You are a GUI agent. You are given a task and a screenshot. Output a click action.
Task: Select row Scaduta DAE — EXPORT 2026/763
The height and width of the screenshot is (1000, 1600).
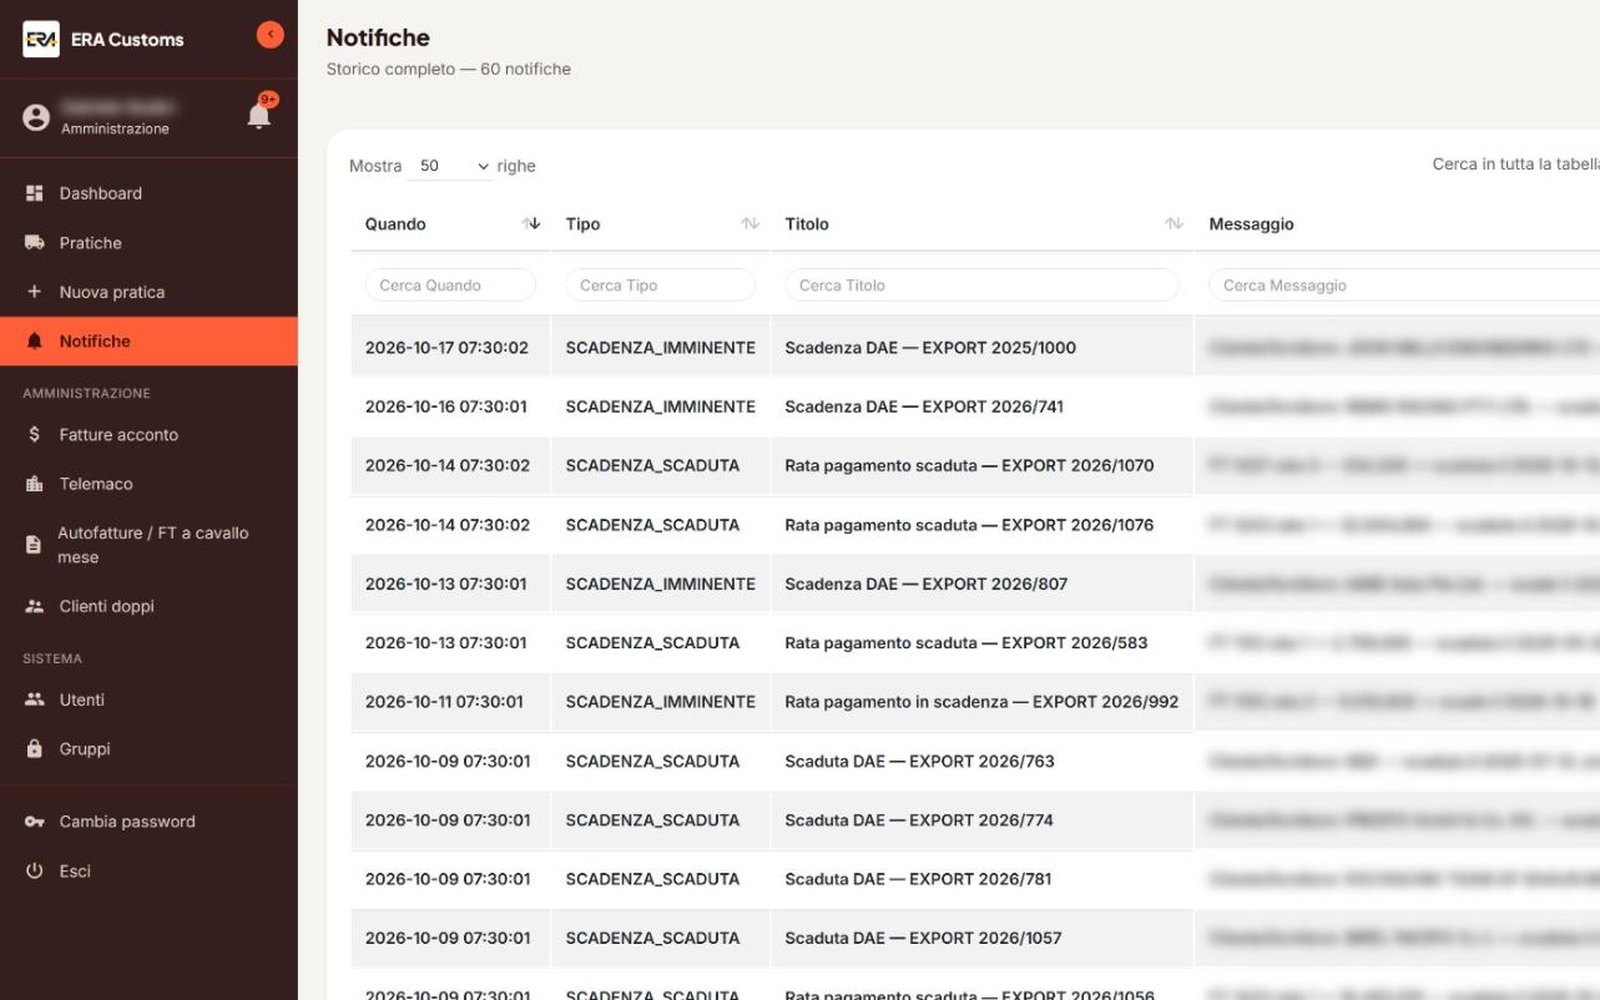coord(975,760)
